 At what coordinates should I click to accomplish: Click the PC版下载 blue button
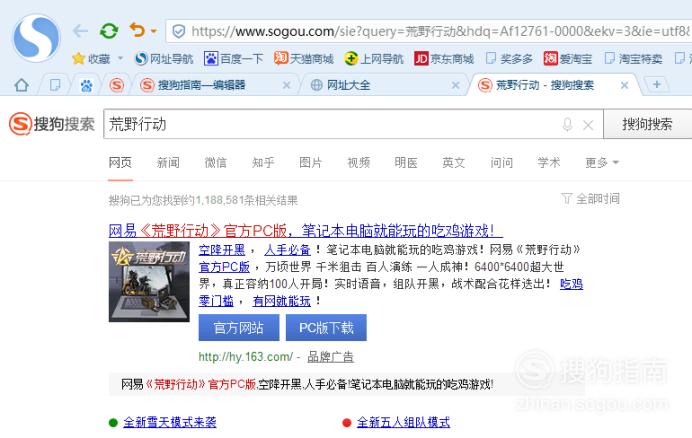(326, 328)
